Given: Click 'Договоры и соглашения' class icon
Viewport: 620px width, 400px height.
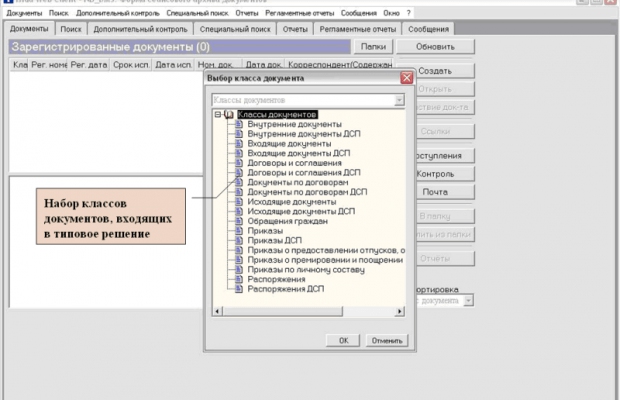Looking at the screenshot, I should pyautogui.click(x=240, y=163).
